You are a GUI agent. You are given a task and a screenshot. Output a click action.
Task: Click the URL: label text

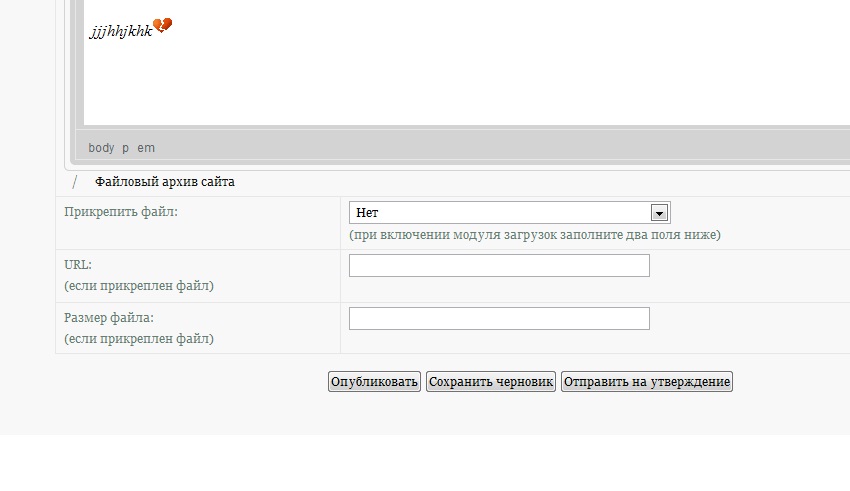pyautogui.click(x=78, y=264)
